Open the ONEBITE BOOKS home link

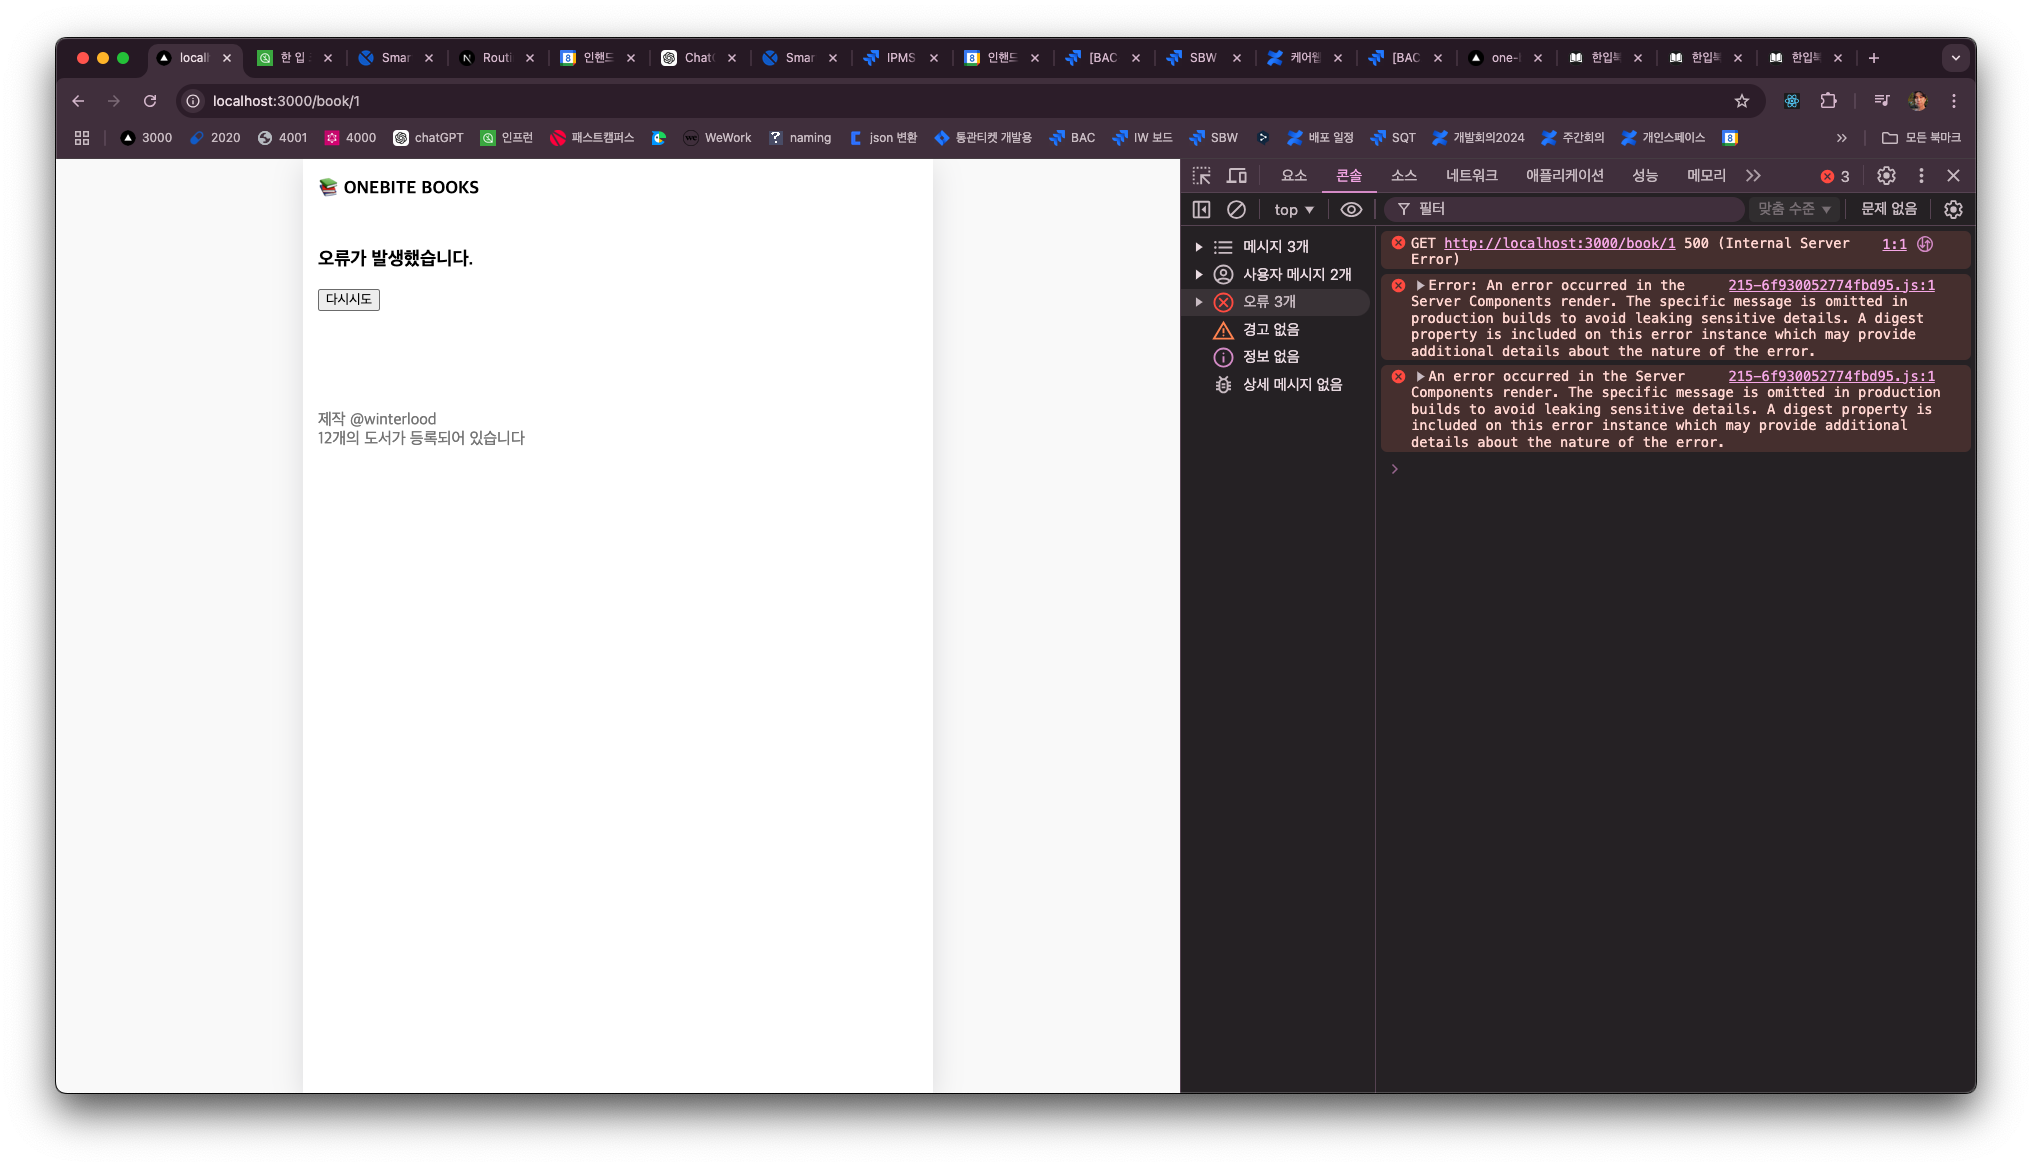[x=399, y=187]
